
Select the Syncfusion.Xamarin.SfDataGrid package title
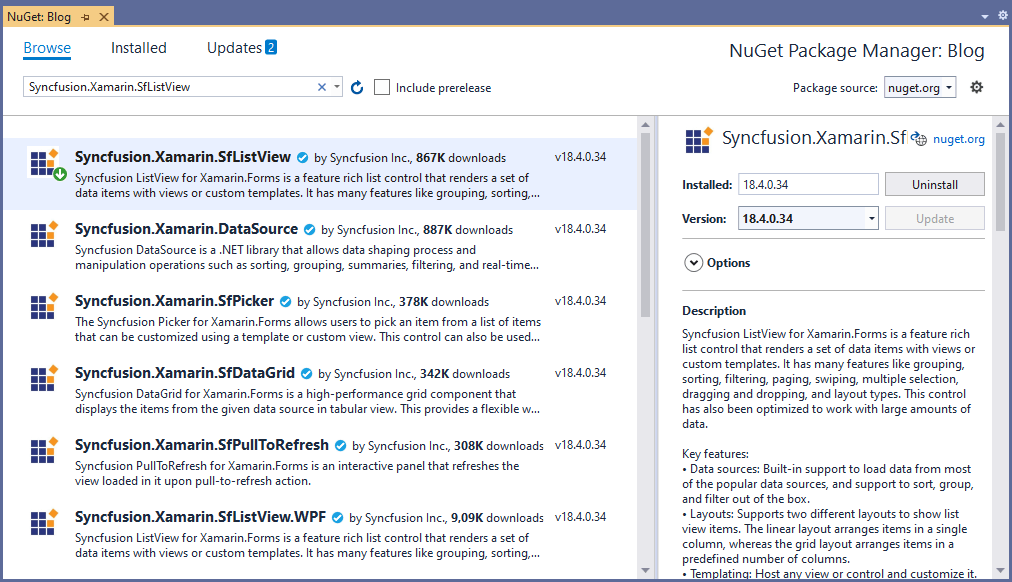click(185, 373)
